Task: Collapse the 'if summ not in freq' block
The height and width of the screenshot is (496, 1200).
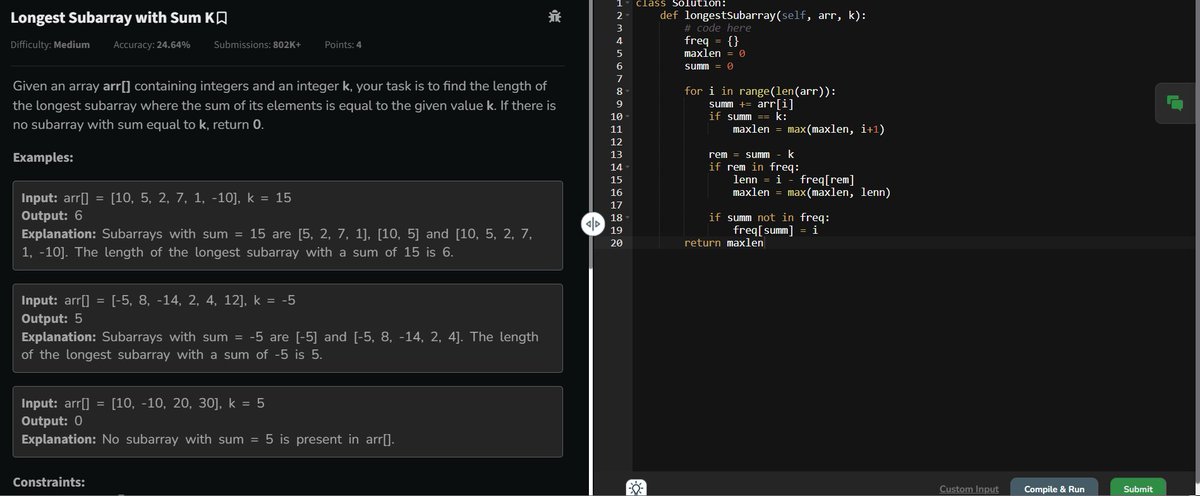Action: point(629,217)
